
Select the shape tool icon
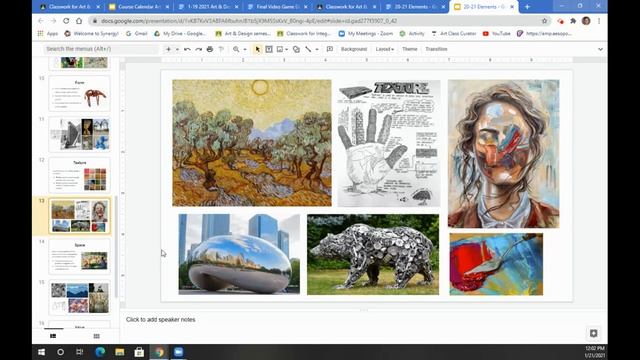click(296, 49)
